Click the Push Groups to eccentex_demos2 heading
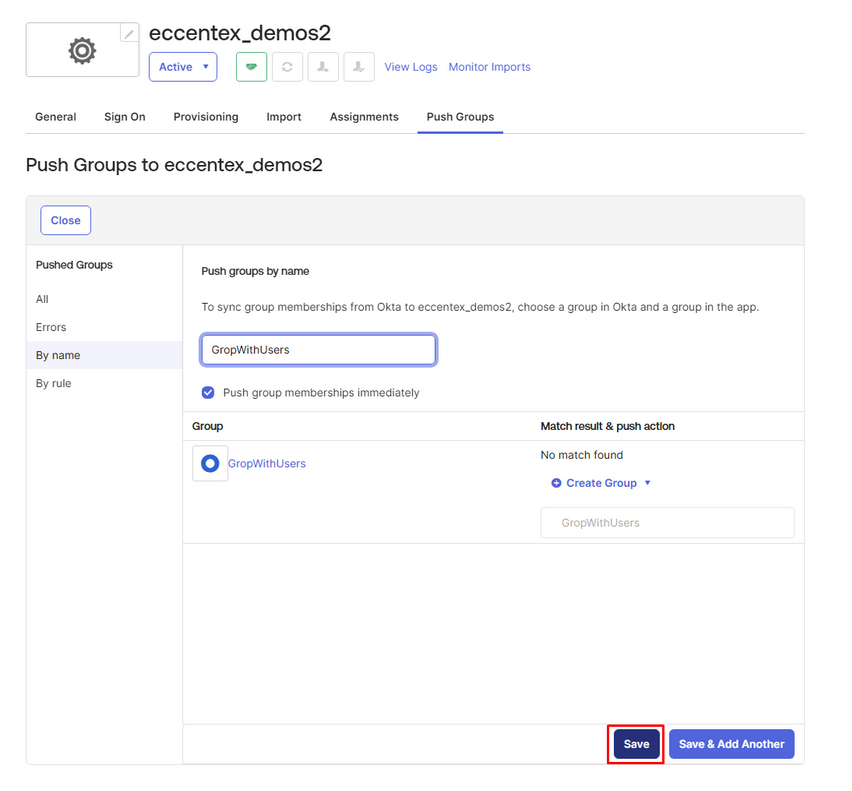This screenshot has height=791, width=852. (174, 165)
